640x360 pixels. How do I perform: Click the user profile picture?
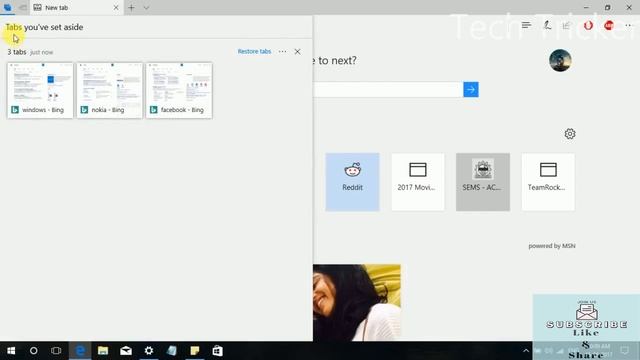pos(560,60)
